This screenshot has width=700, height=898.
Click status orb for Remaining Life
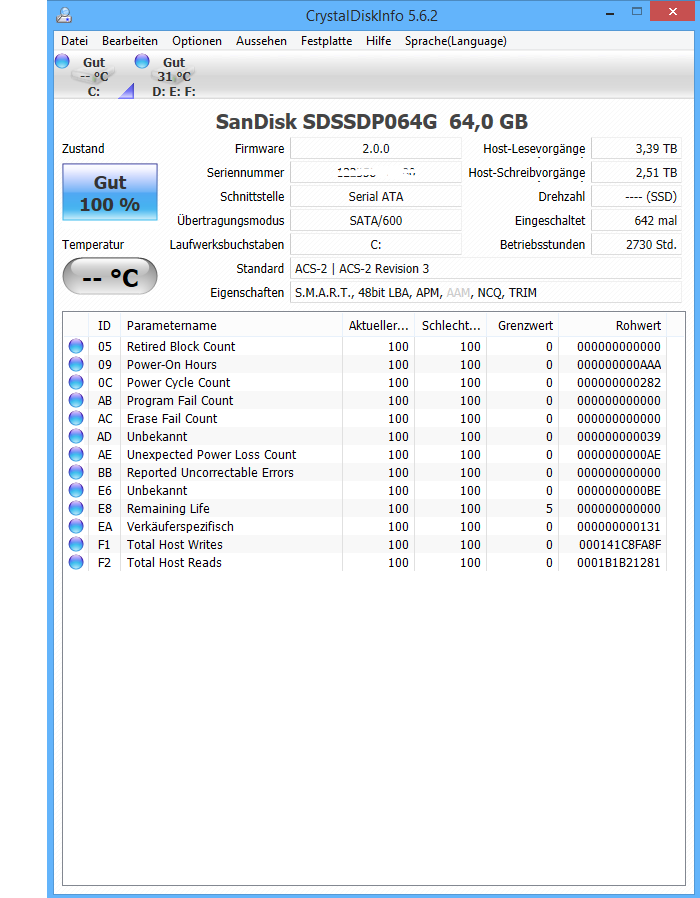click(76, 509)
